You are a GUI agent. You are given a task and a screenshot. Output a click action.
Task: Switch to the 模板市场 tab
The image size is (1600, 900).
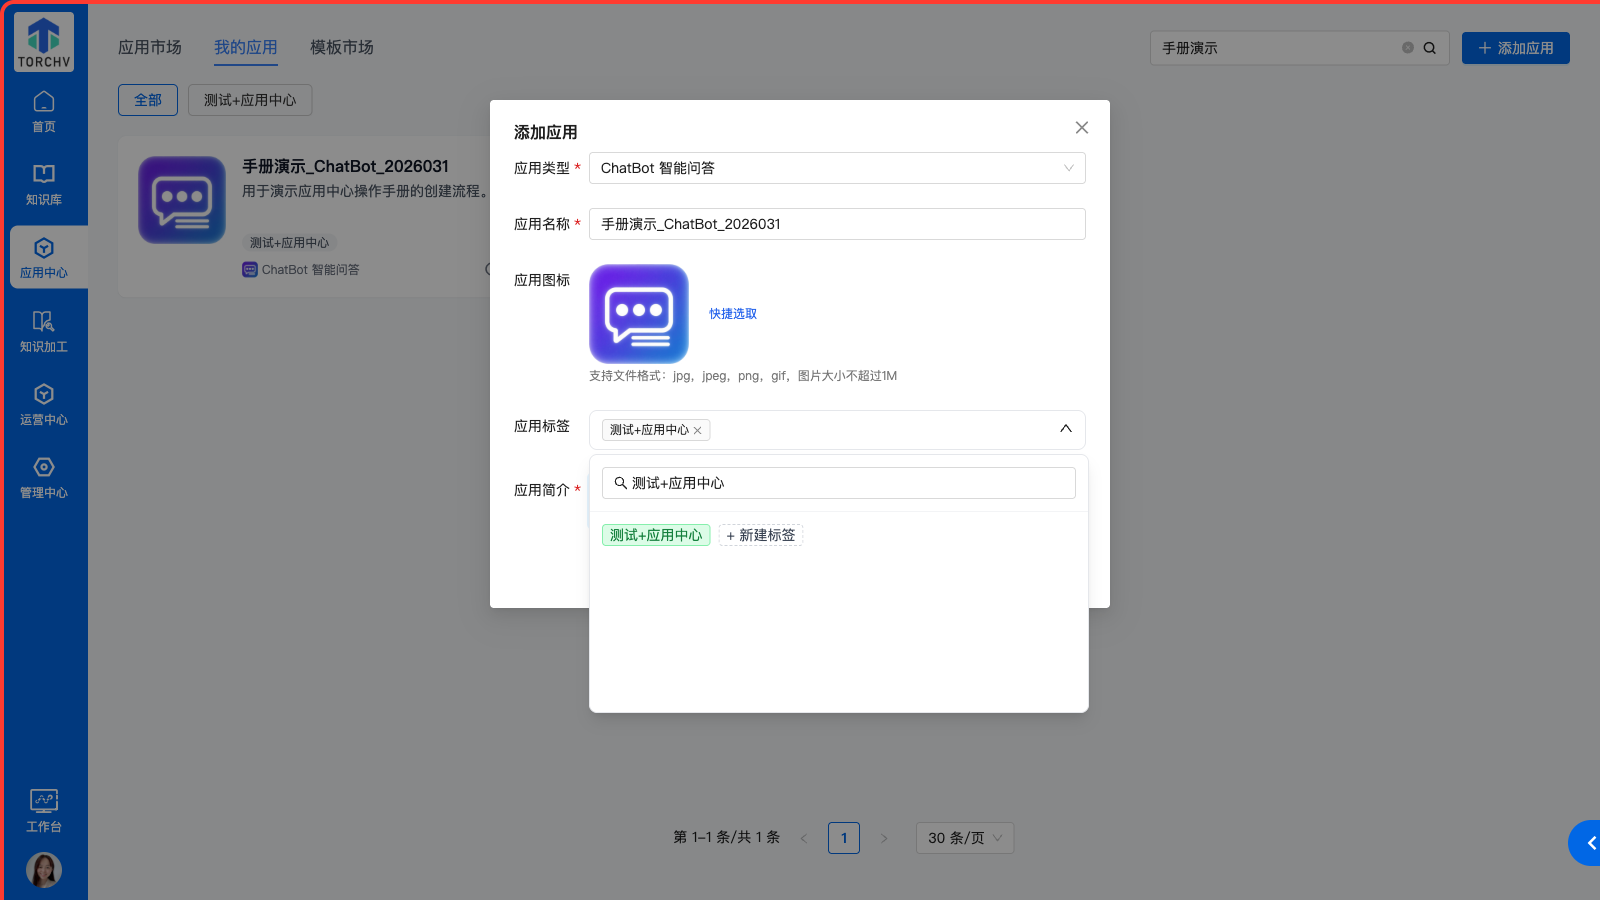coord(342,47)
